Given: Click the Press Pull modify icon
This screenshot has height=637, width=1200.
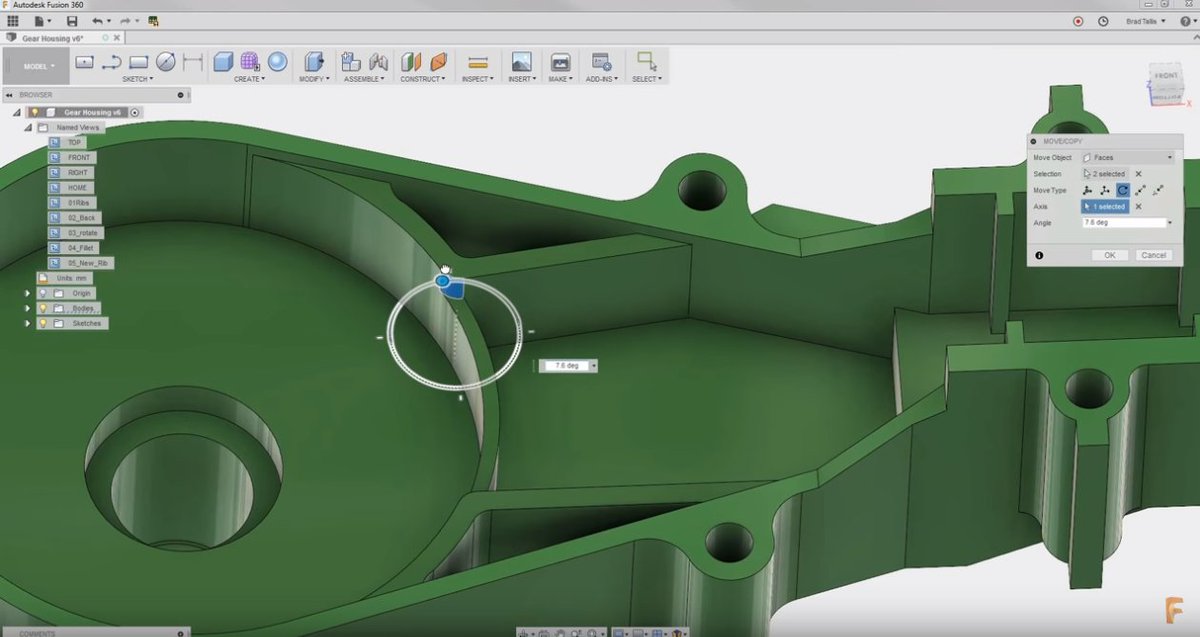Looking at the screenshot, I should (314, 62).
